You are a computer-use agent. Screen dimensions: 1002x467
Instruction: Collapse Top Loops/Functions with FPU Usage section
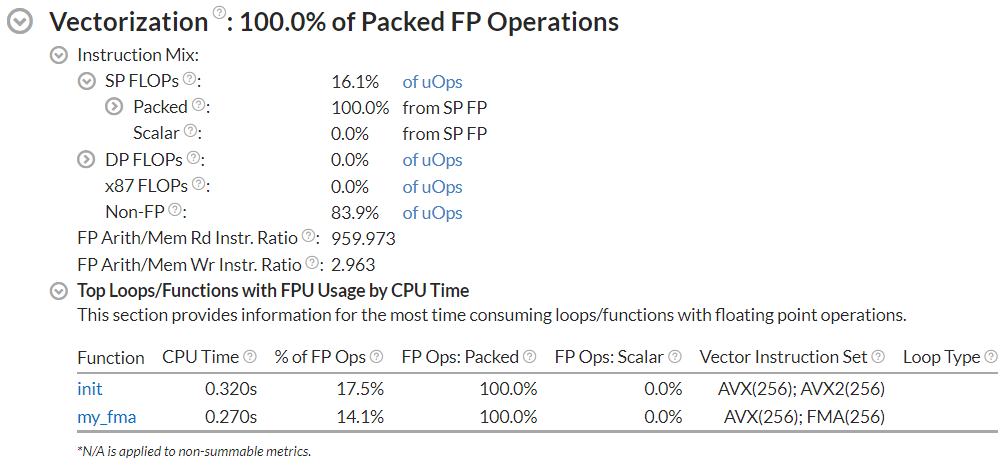point(59,291)
